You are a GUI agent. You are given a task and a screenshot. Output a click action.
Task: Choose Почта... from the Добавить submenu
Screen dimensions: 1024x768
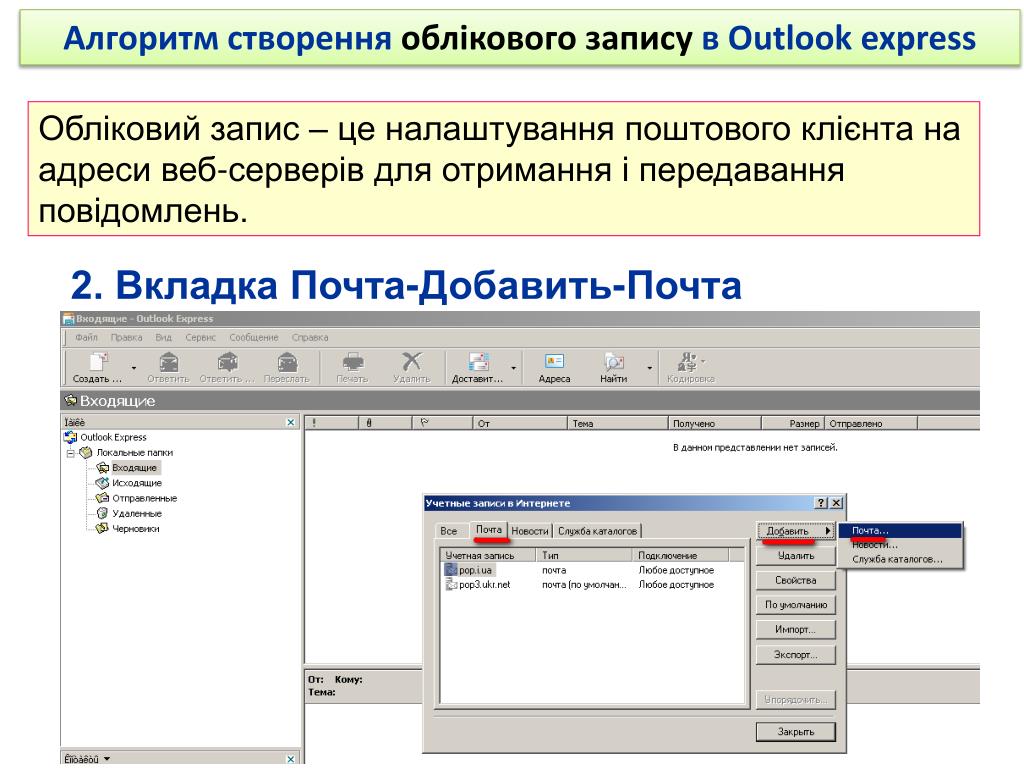900,530
